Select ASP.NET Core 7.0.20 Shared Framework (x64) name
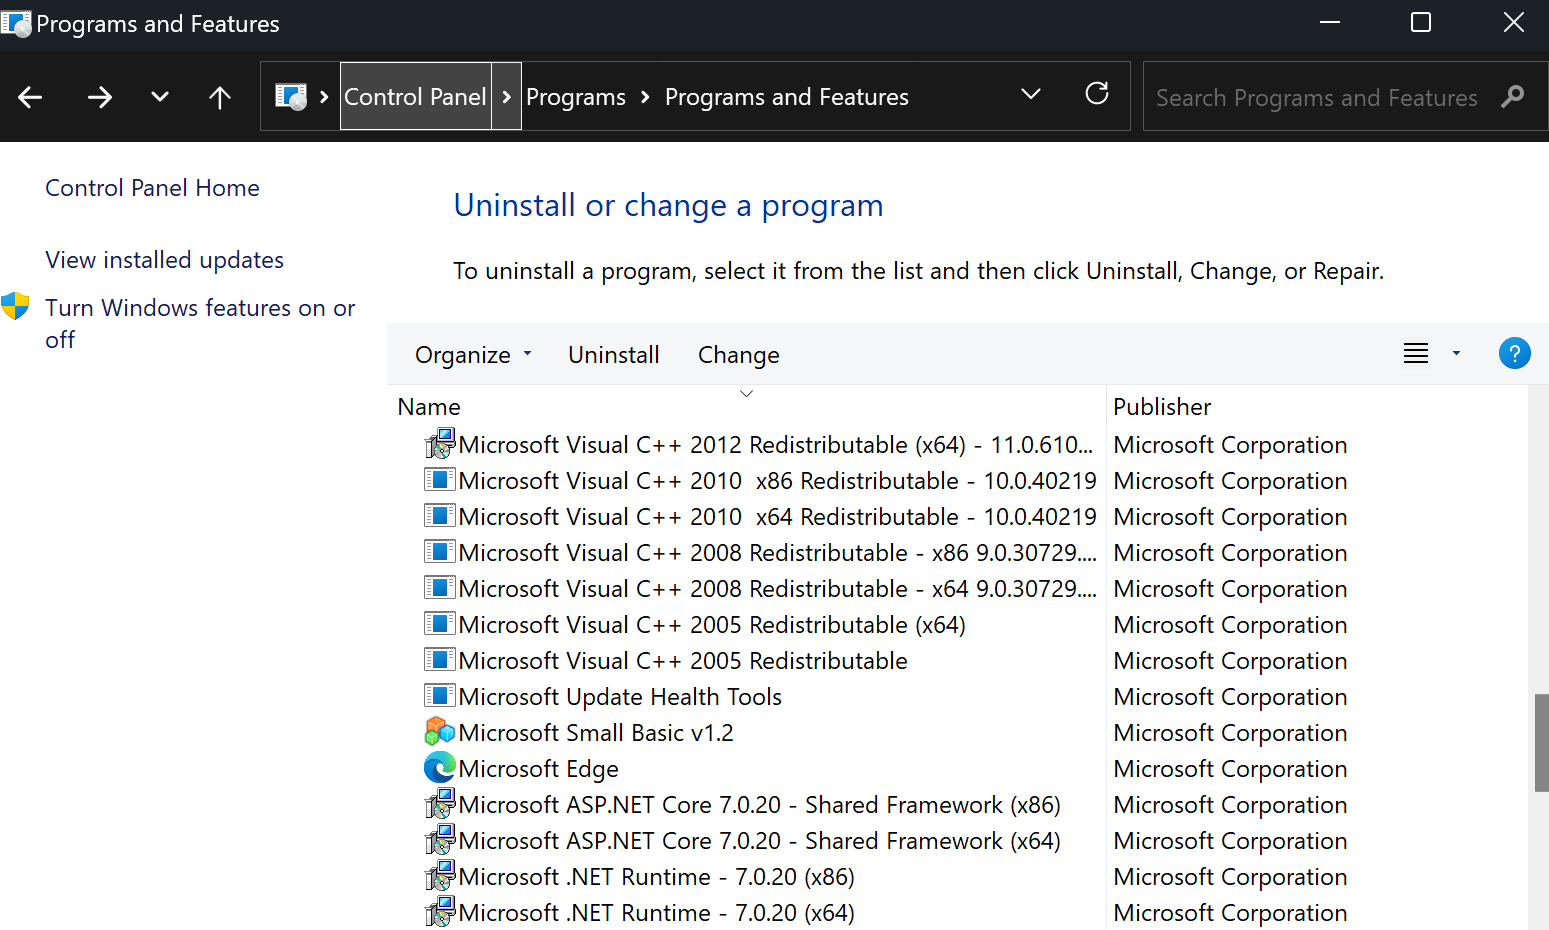This screenshot has height=930, width=1549. [760, 841]
